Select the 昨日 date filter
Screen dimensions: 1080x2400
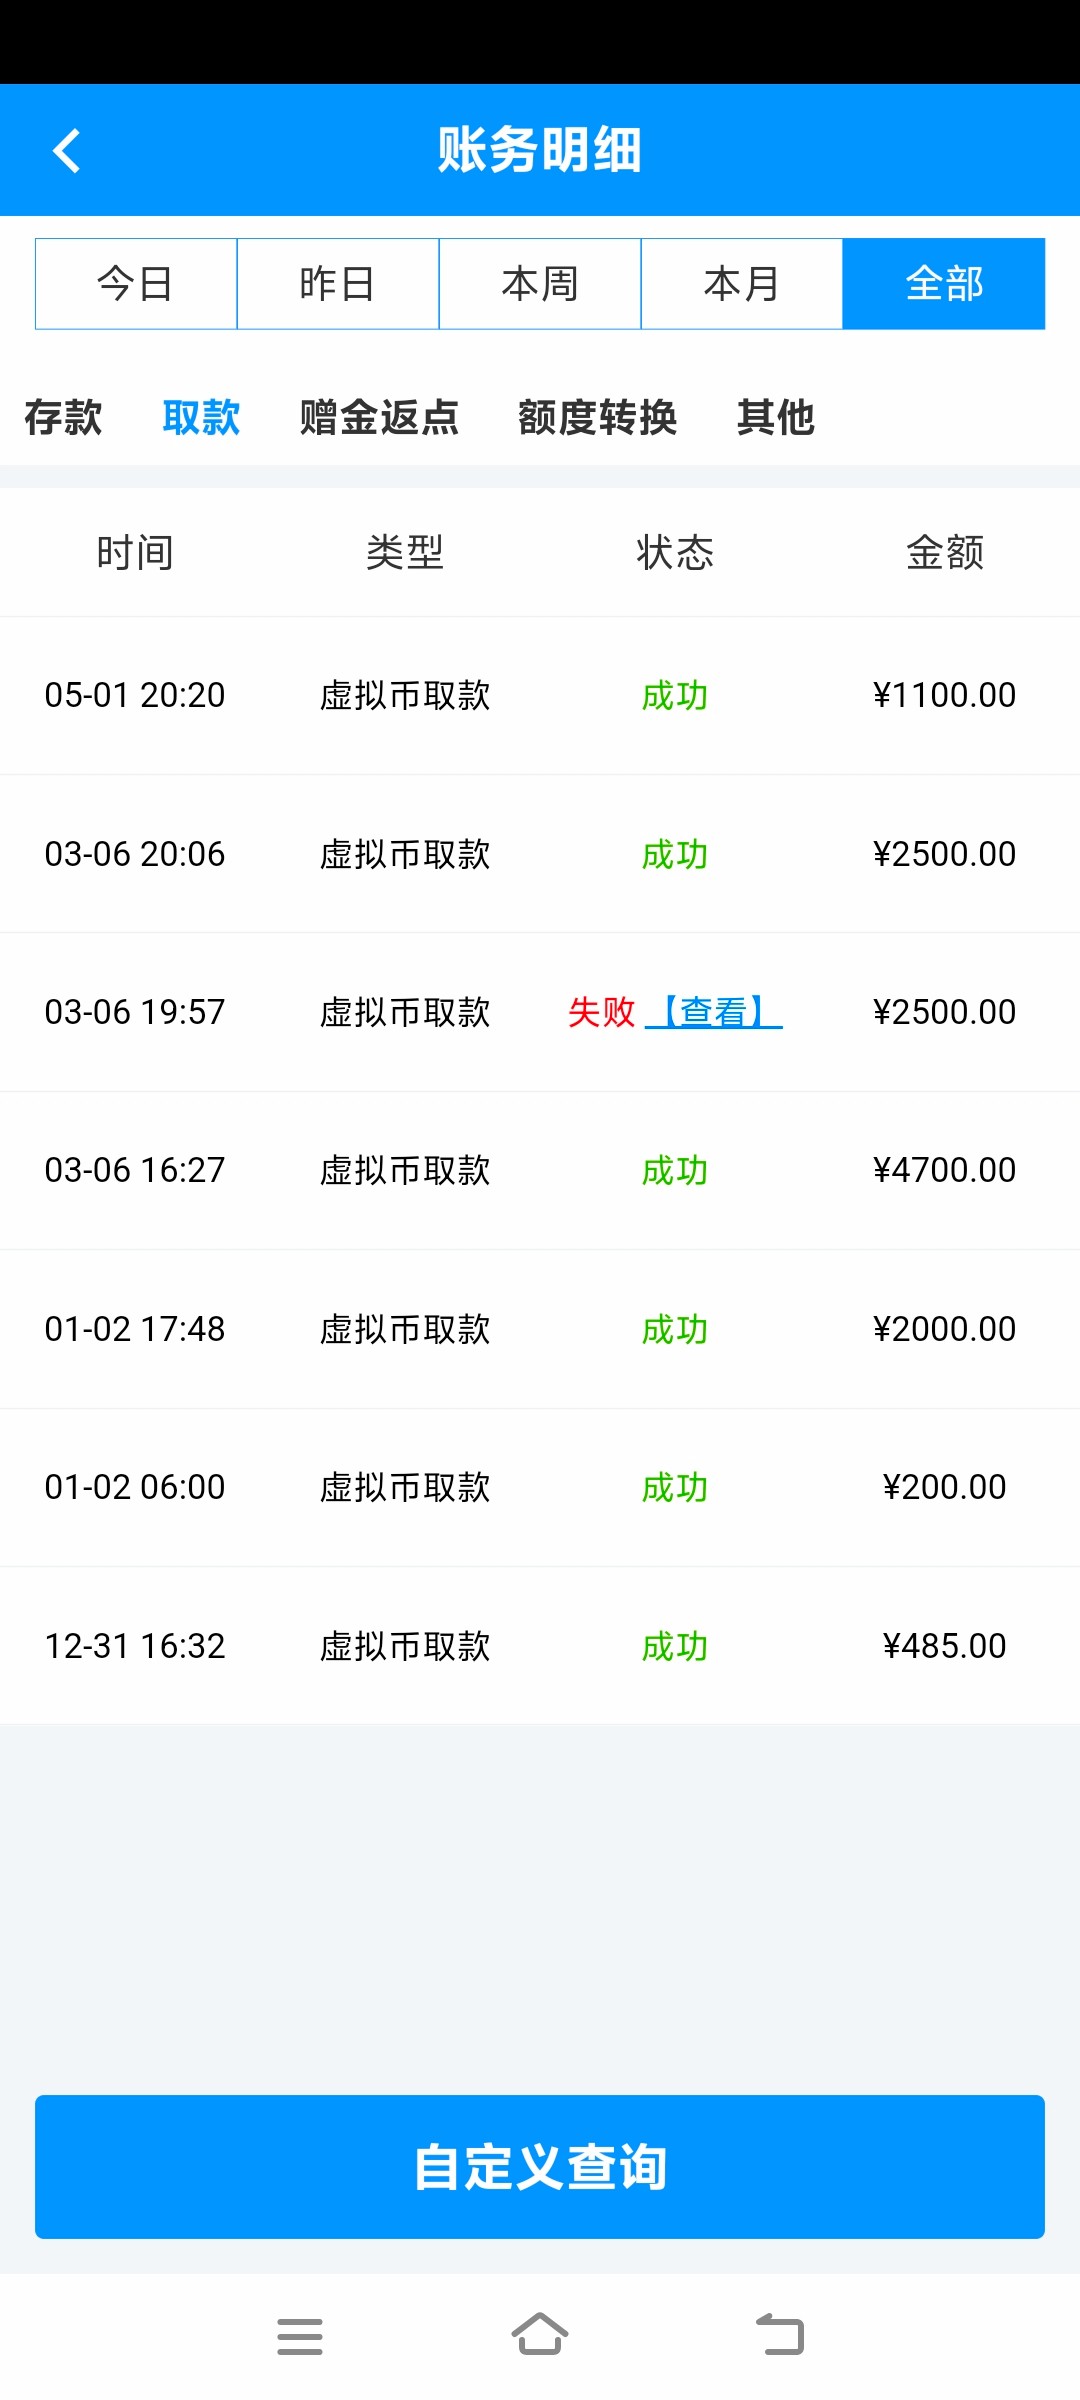338,284
